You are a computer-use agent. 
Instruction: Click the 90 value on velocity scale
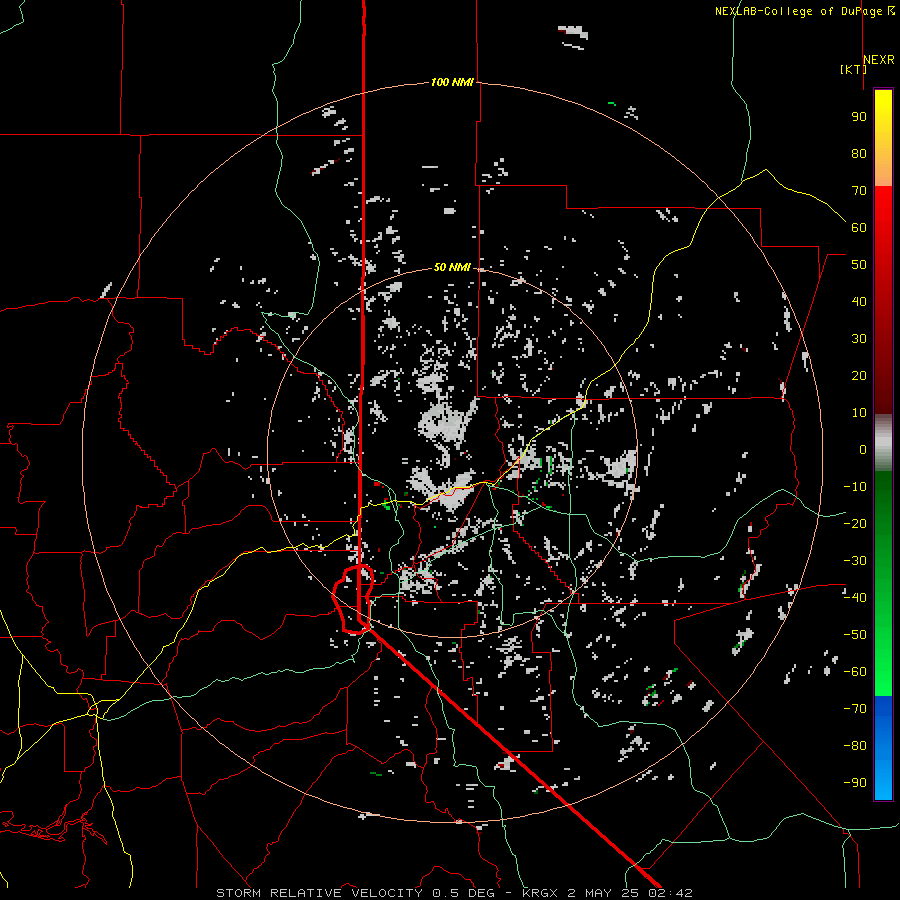click(x=859, y=117)
